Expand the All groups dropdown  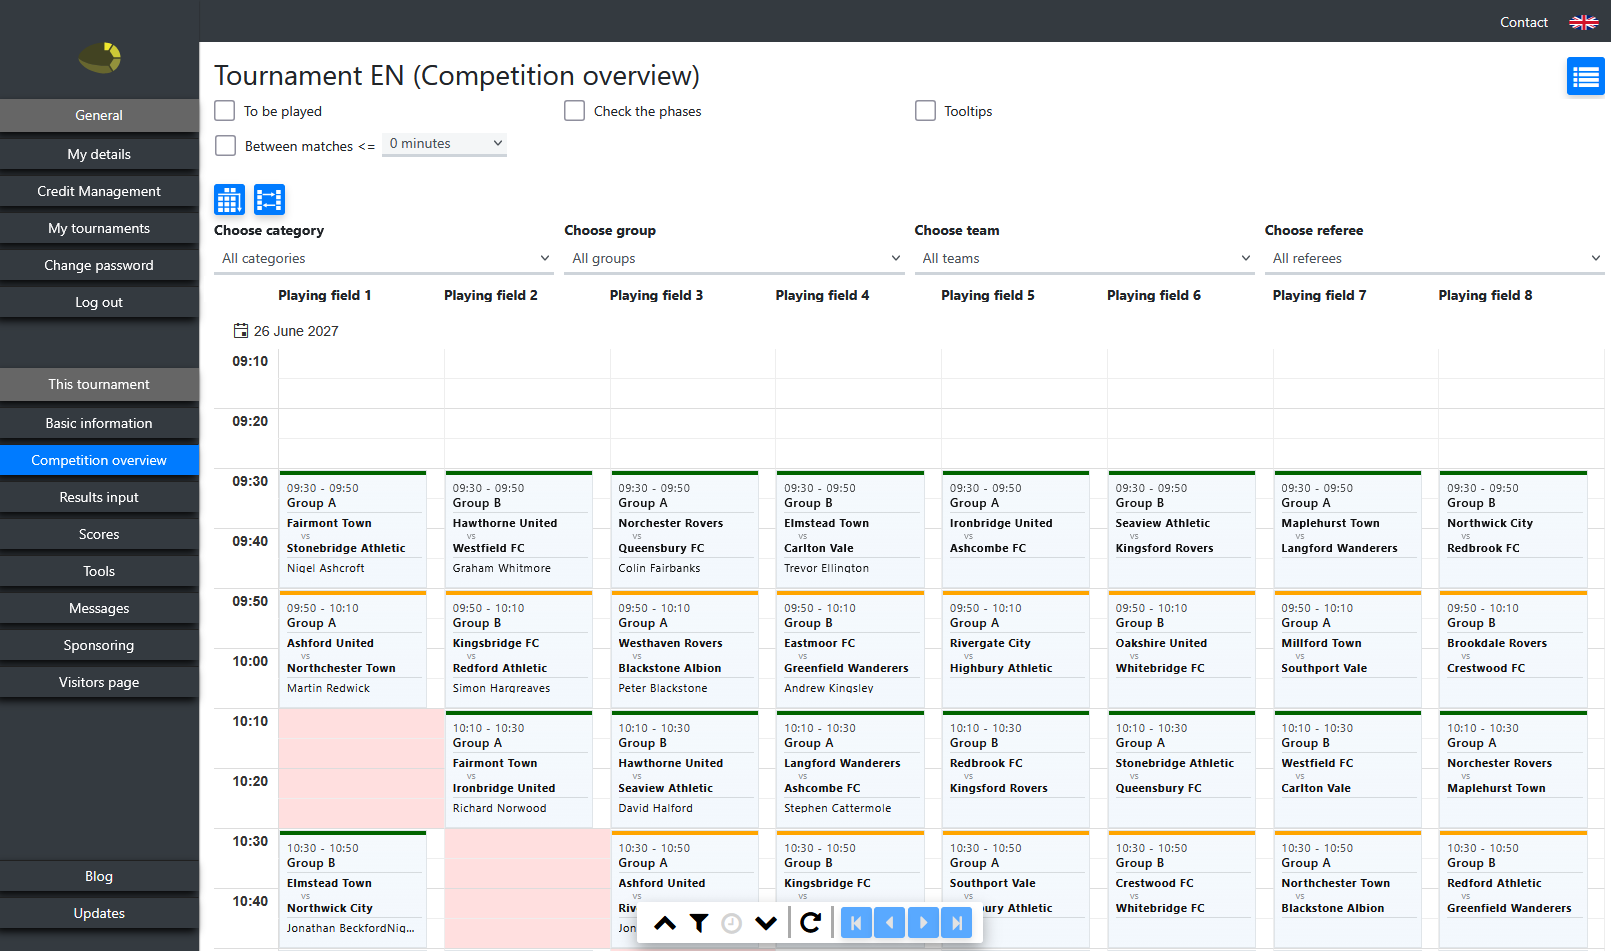point(734,258)
